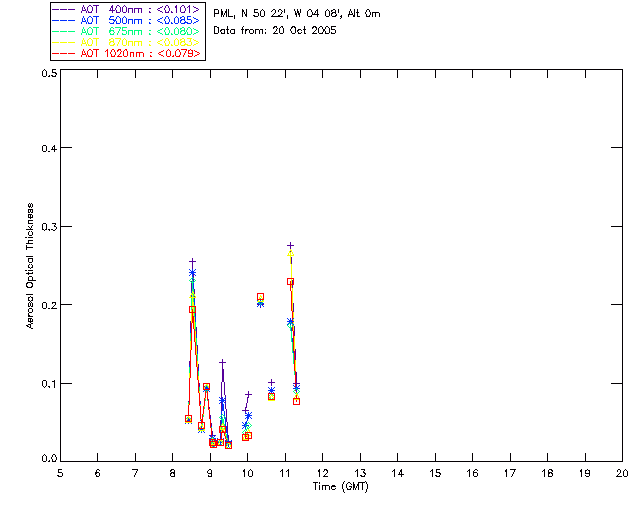Image resolution: width=640 pixels, height=512 pixels.
Task: Click the AOT 675nm legend entry
Action: coord(127,31)
